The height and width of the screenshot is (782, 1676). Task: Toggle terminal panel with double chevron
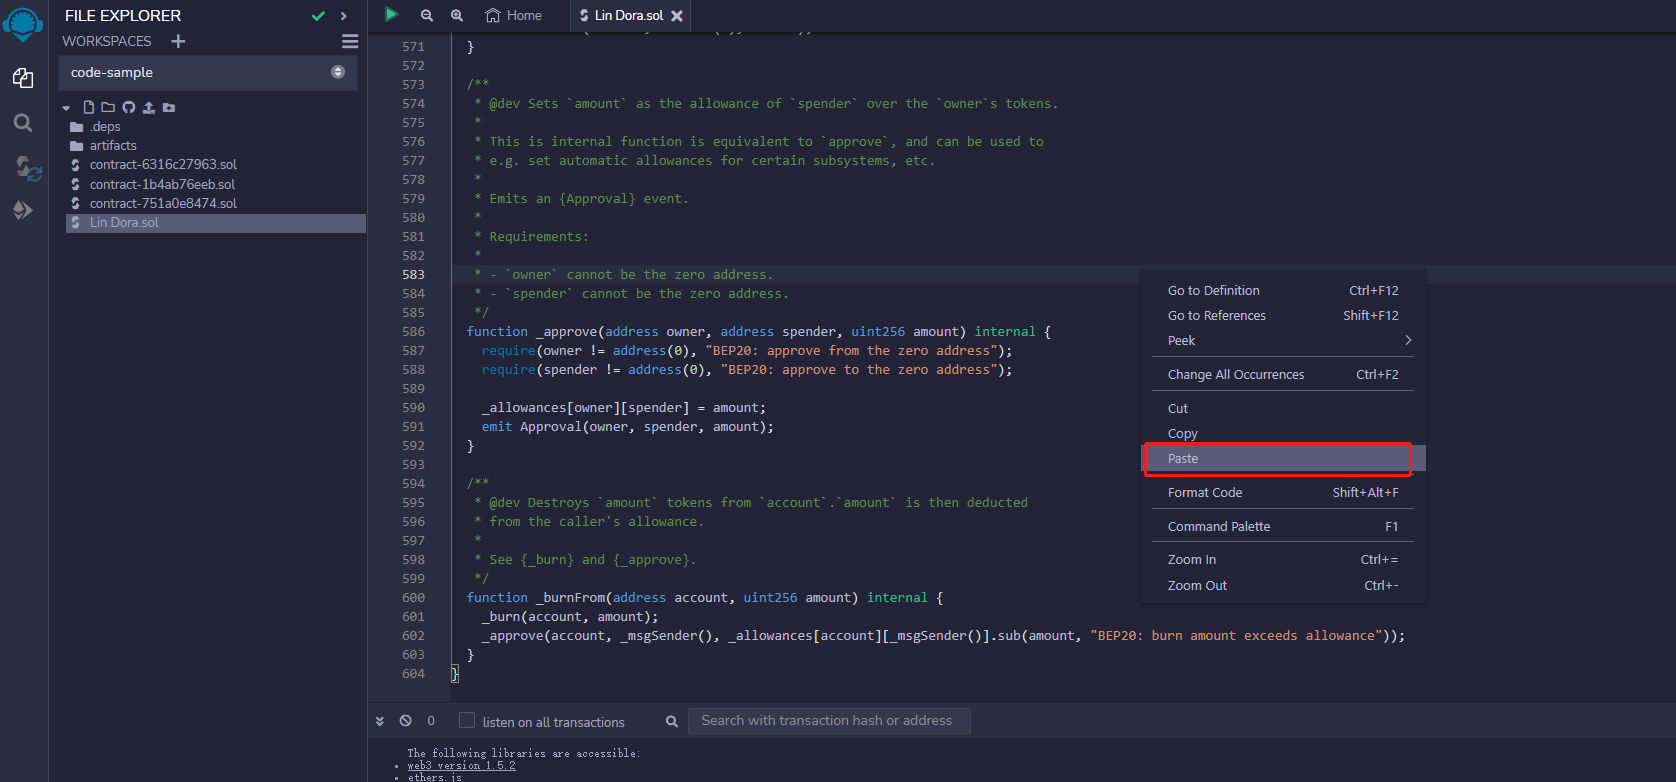tap(380, 721)
